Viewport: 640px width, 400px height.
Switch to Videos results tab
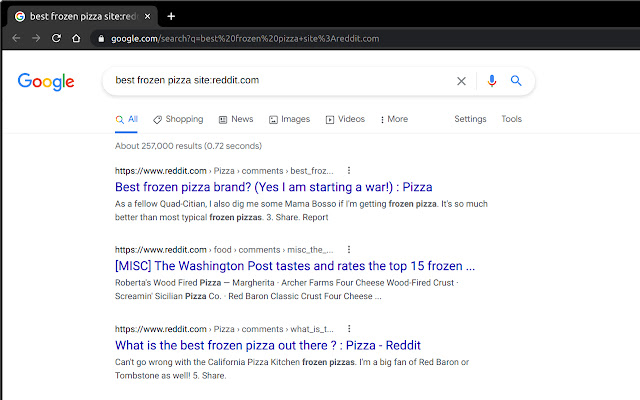pyautogui.click(x=345, y=119)
